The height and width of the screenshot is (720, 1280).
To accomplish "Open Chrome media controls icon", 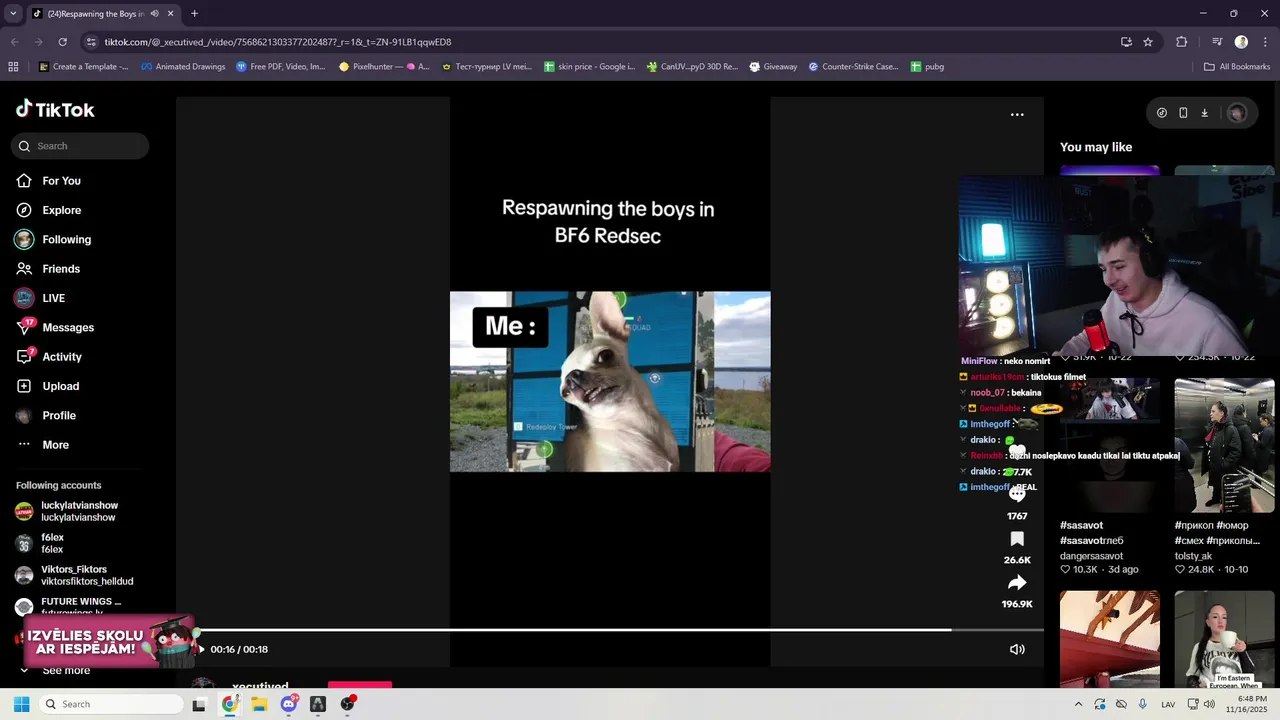I will pyautogui.click(x=1217, y=42).
